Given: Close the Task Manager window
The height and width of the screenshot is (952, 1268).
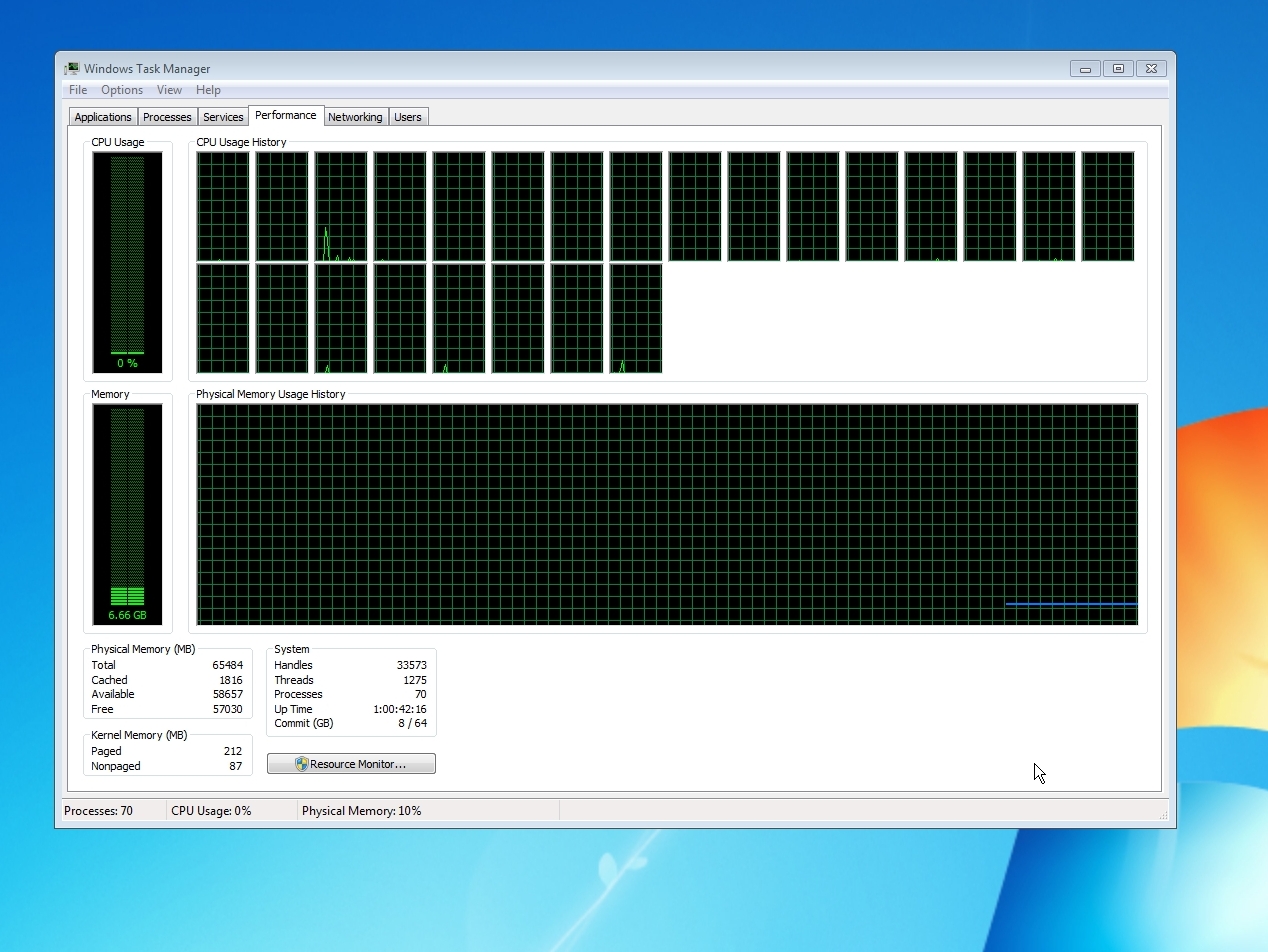Looking at the screenshot, I should click(1151, 69).
